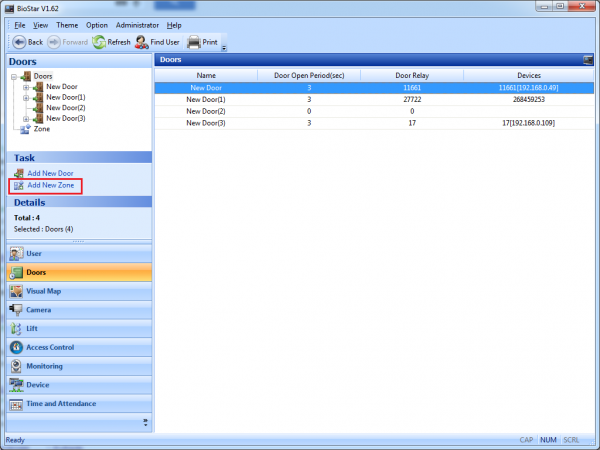Open the toolbar overflow dropdown arrow
Screen dimensions: 600x450
224,47
